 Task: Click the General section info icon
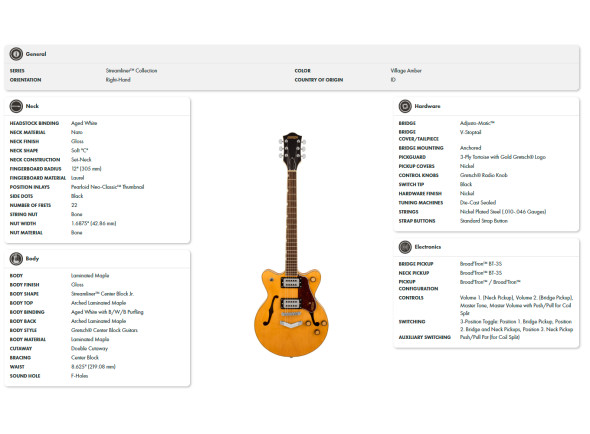point(16,54)
